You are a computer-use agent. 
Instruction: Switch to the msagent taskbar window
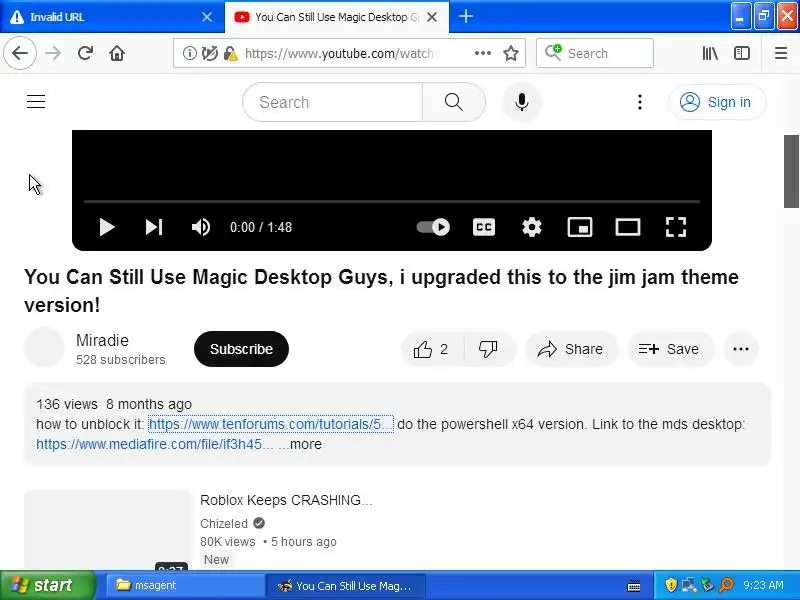click(185, 585)
